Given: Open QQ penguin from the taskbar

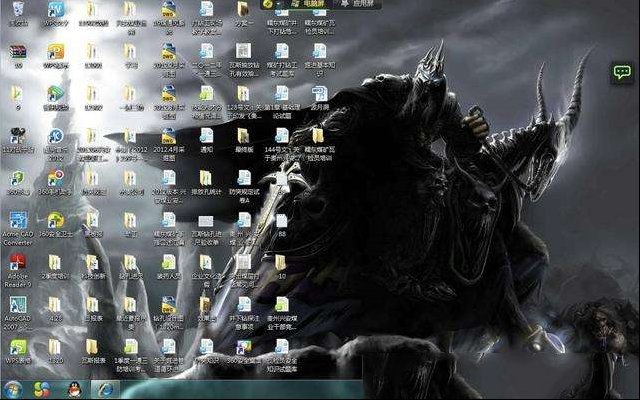Looking at the screenshot, I should coord(74,390).
